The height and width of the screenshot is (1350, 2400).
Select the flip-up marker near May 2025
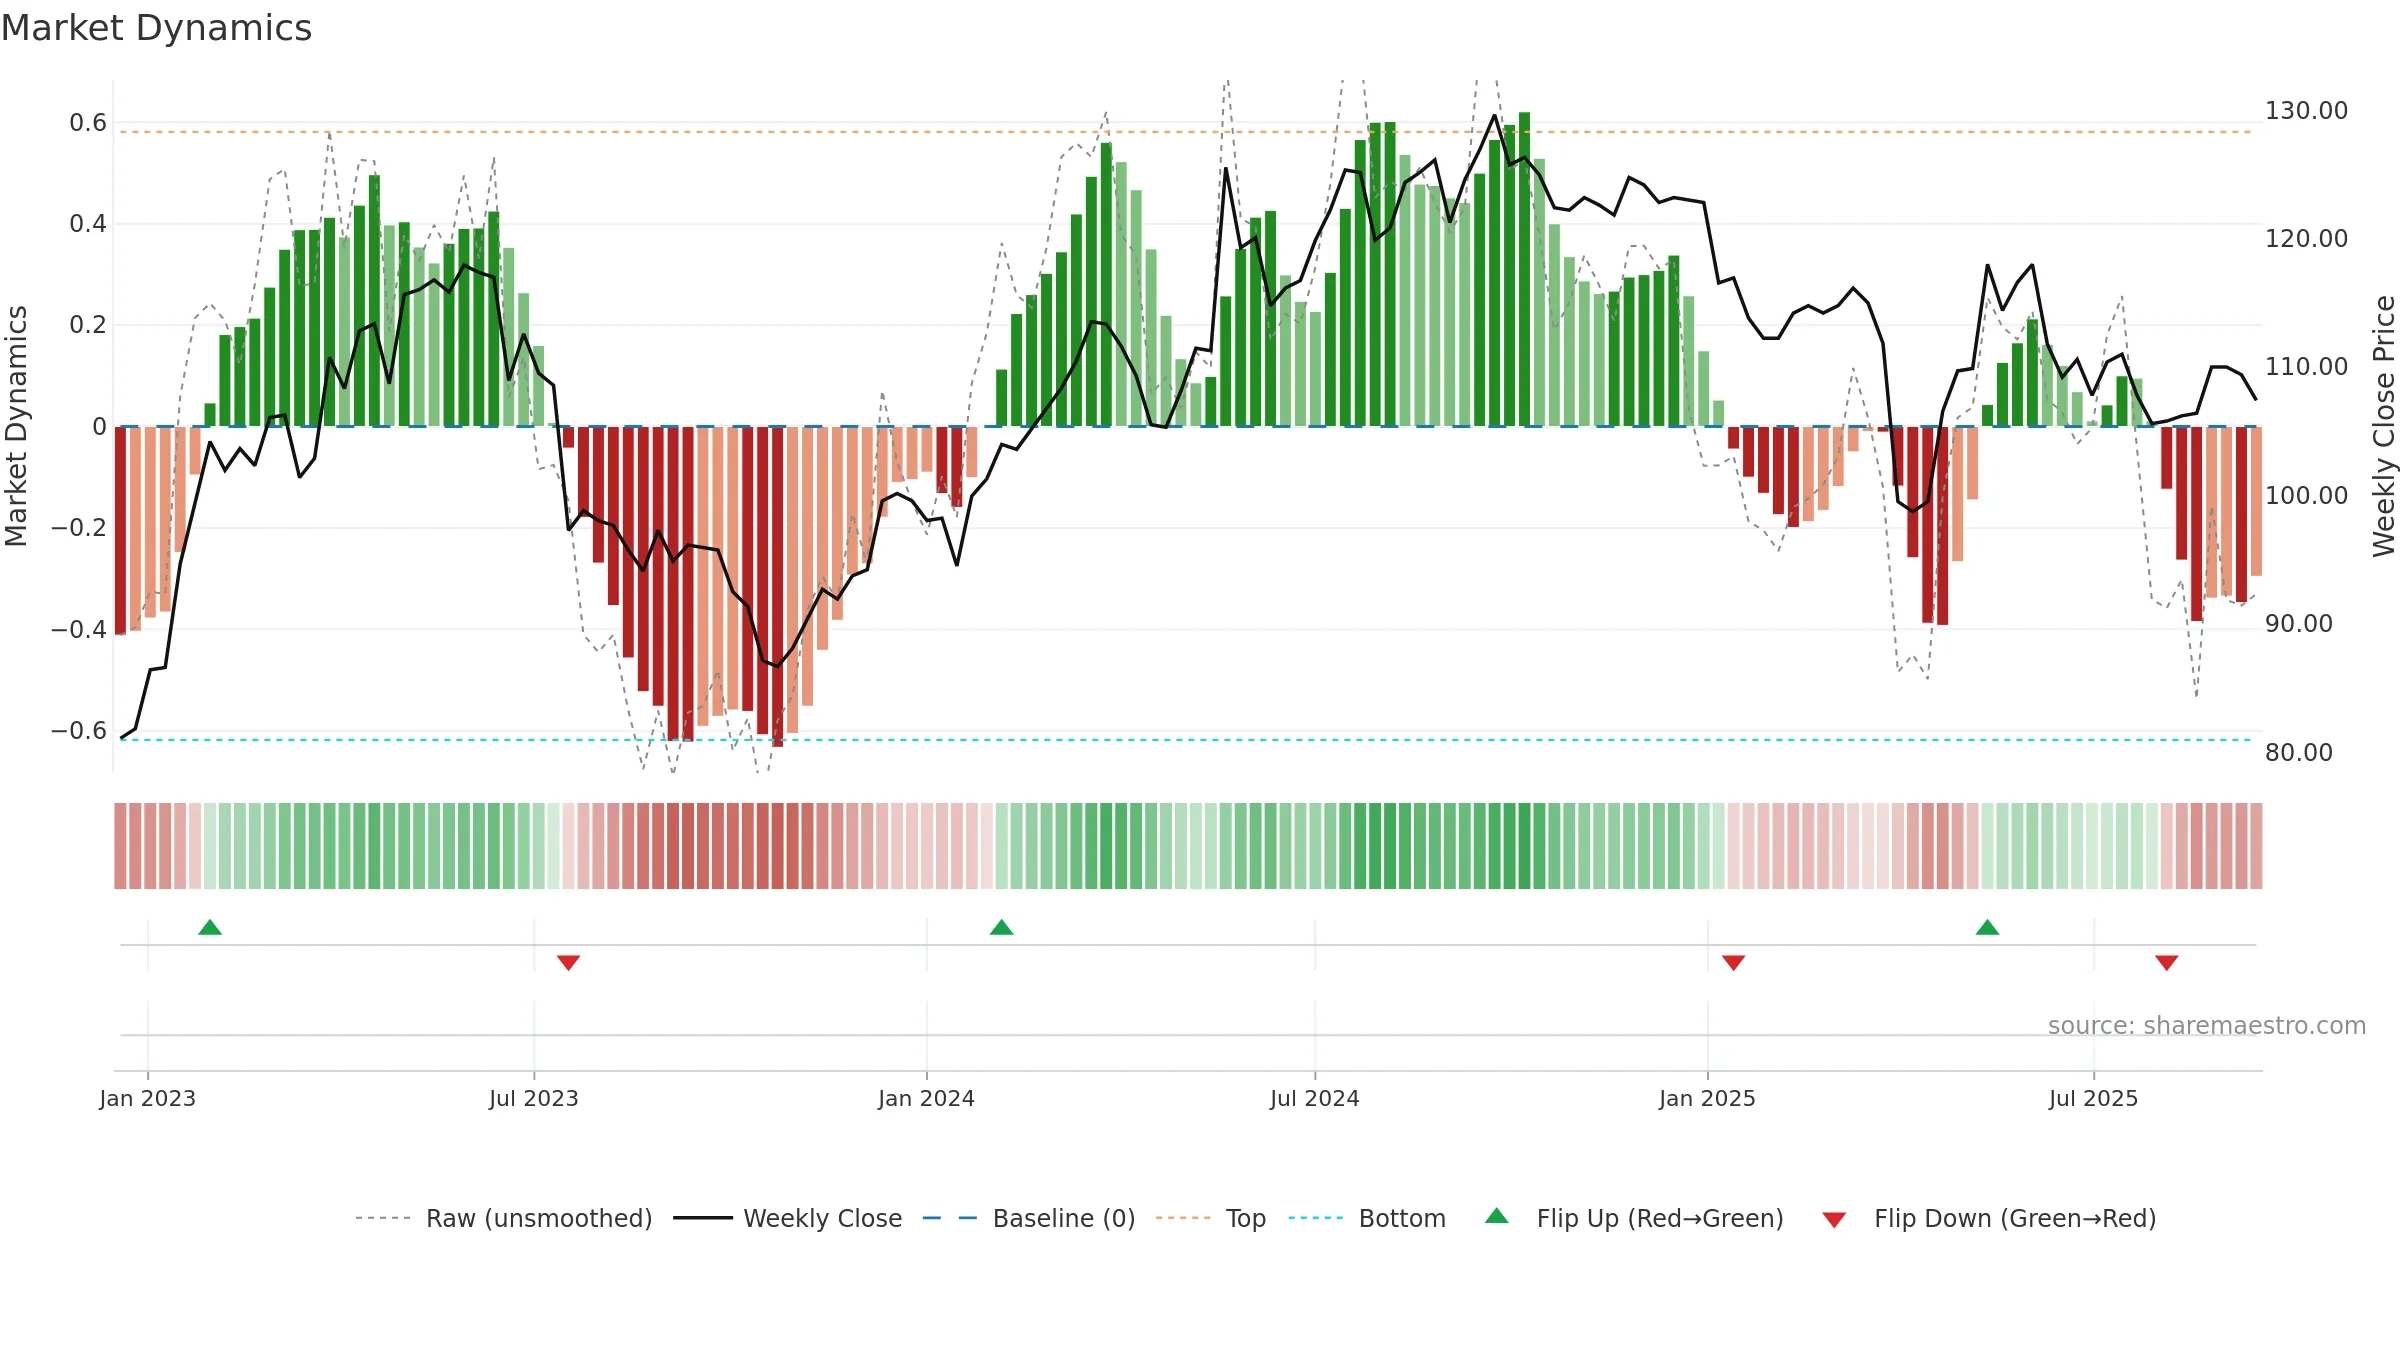tap(1988, 927)
